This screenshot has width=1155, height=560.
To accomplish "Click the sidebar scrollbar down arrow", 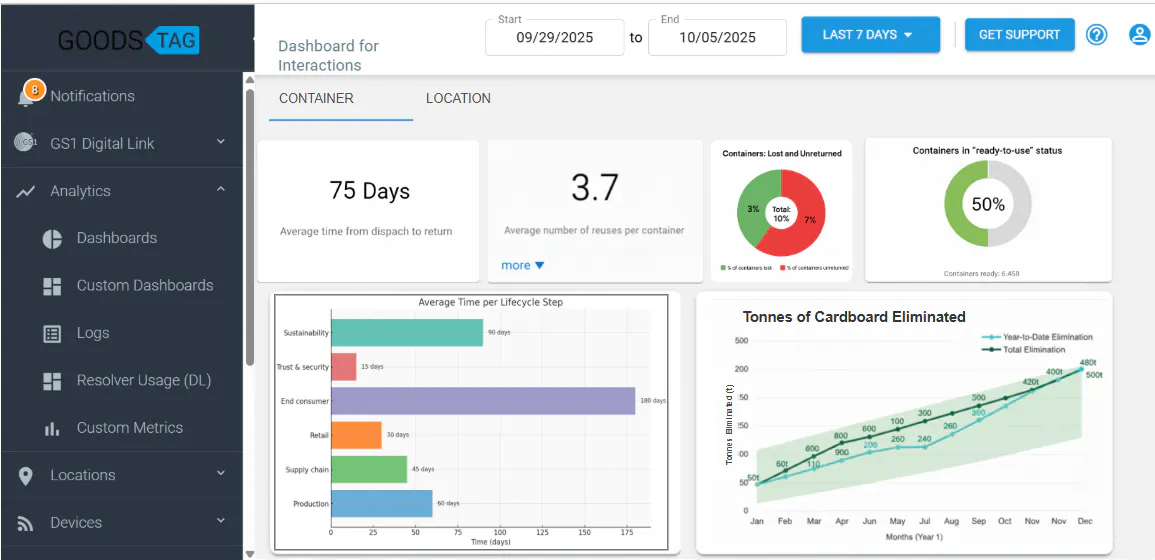I will tap(249, 553).
